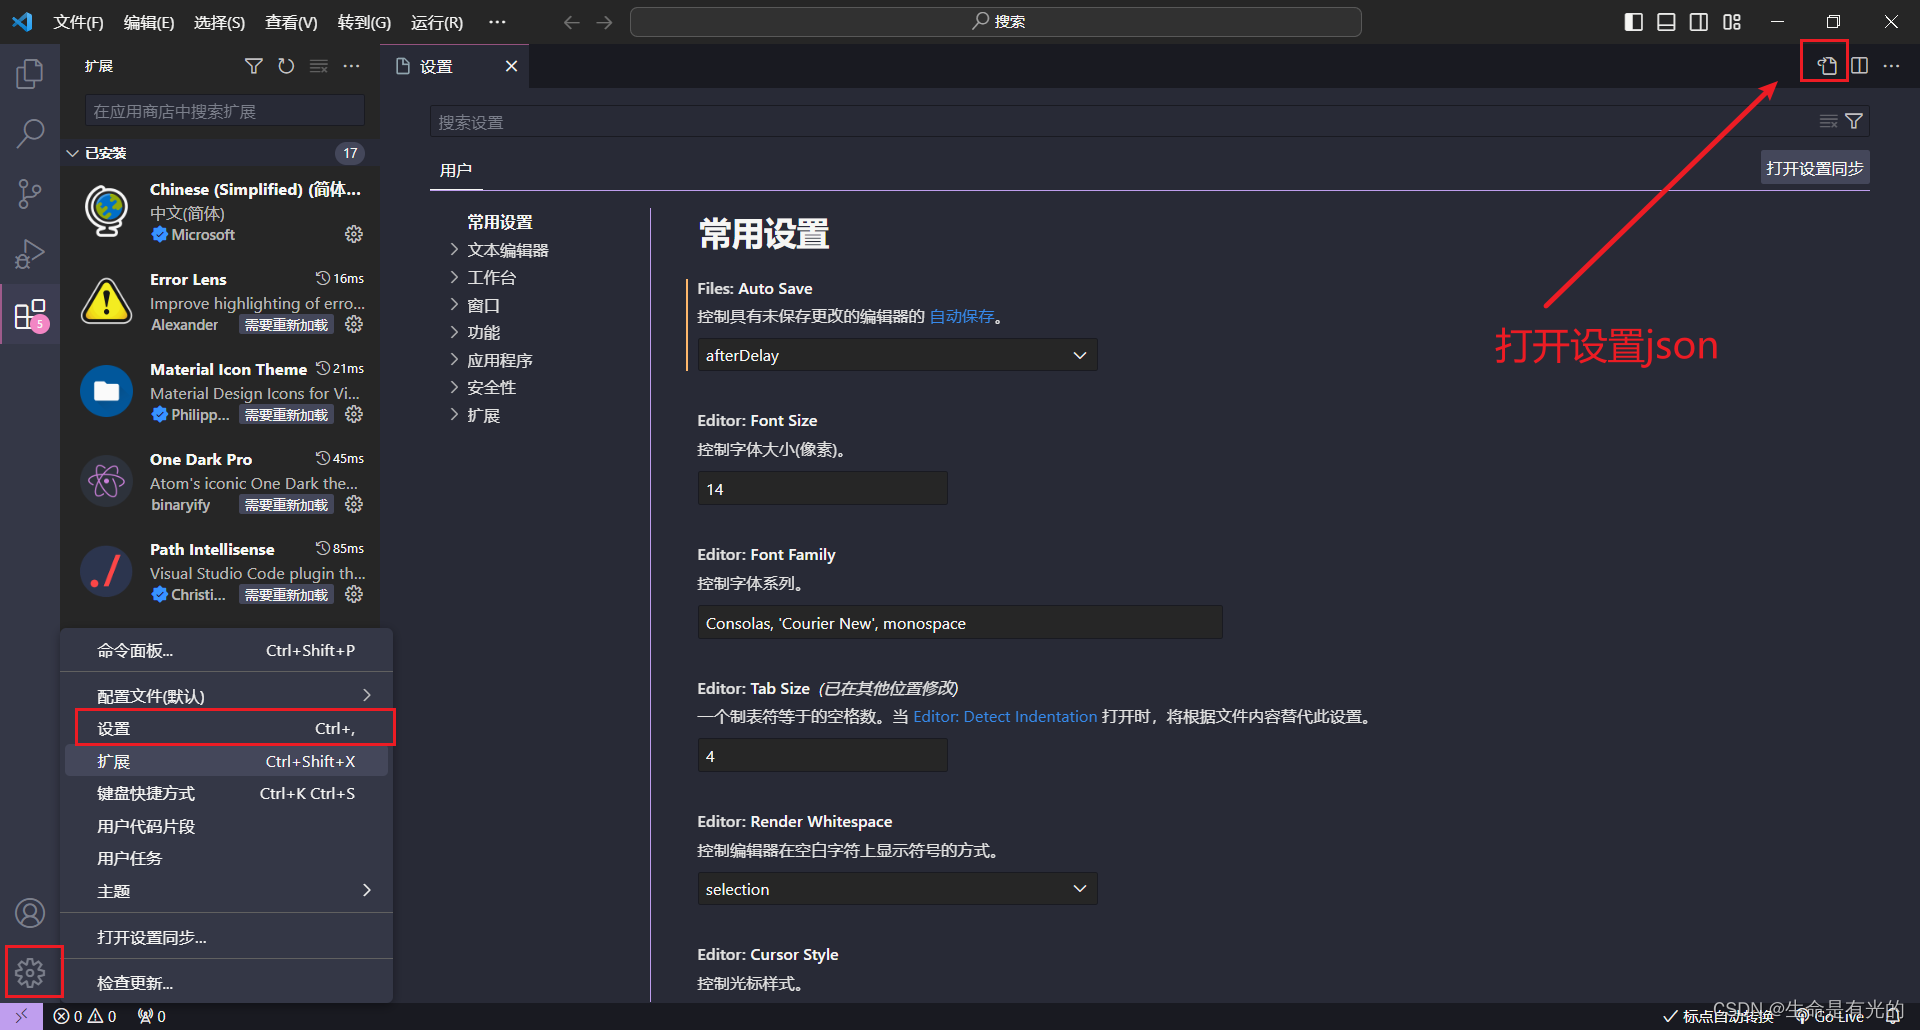
Task: Open settings JSON file icon
Action: click(1827, 66)
